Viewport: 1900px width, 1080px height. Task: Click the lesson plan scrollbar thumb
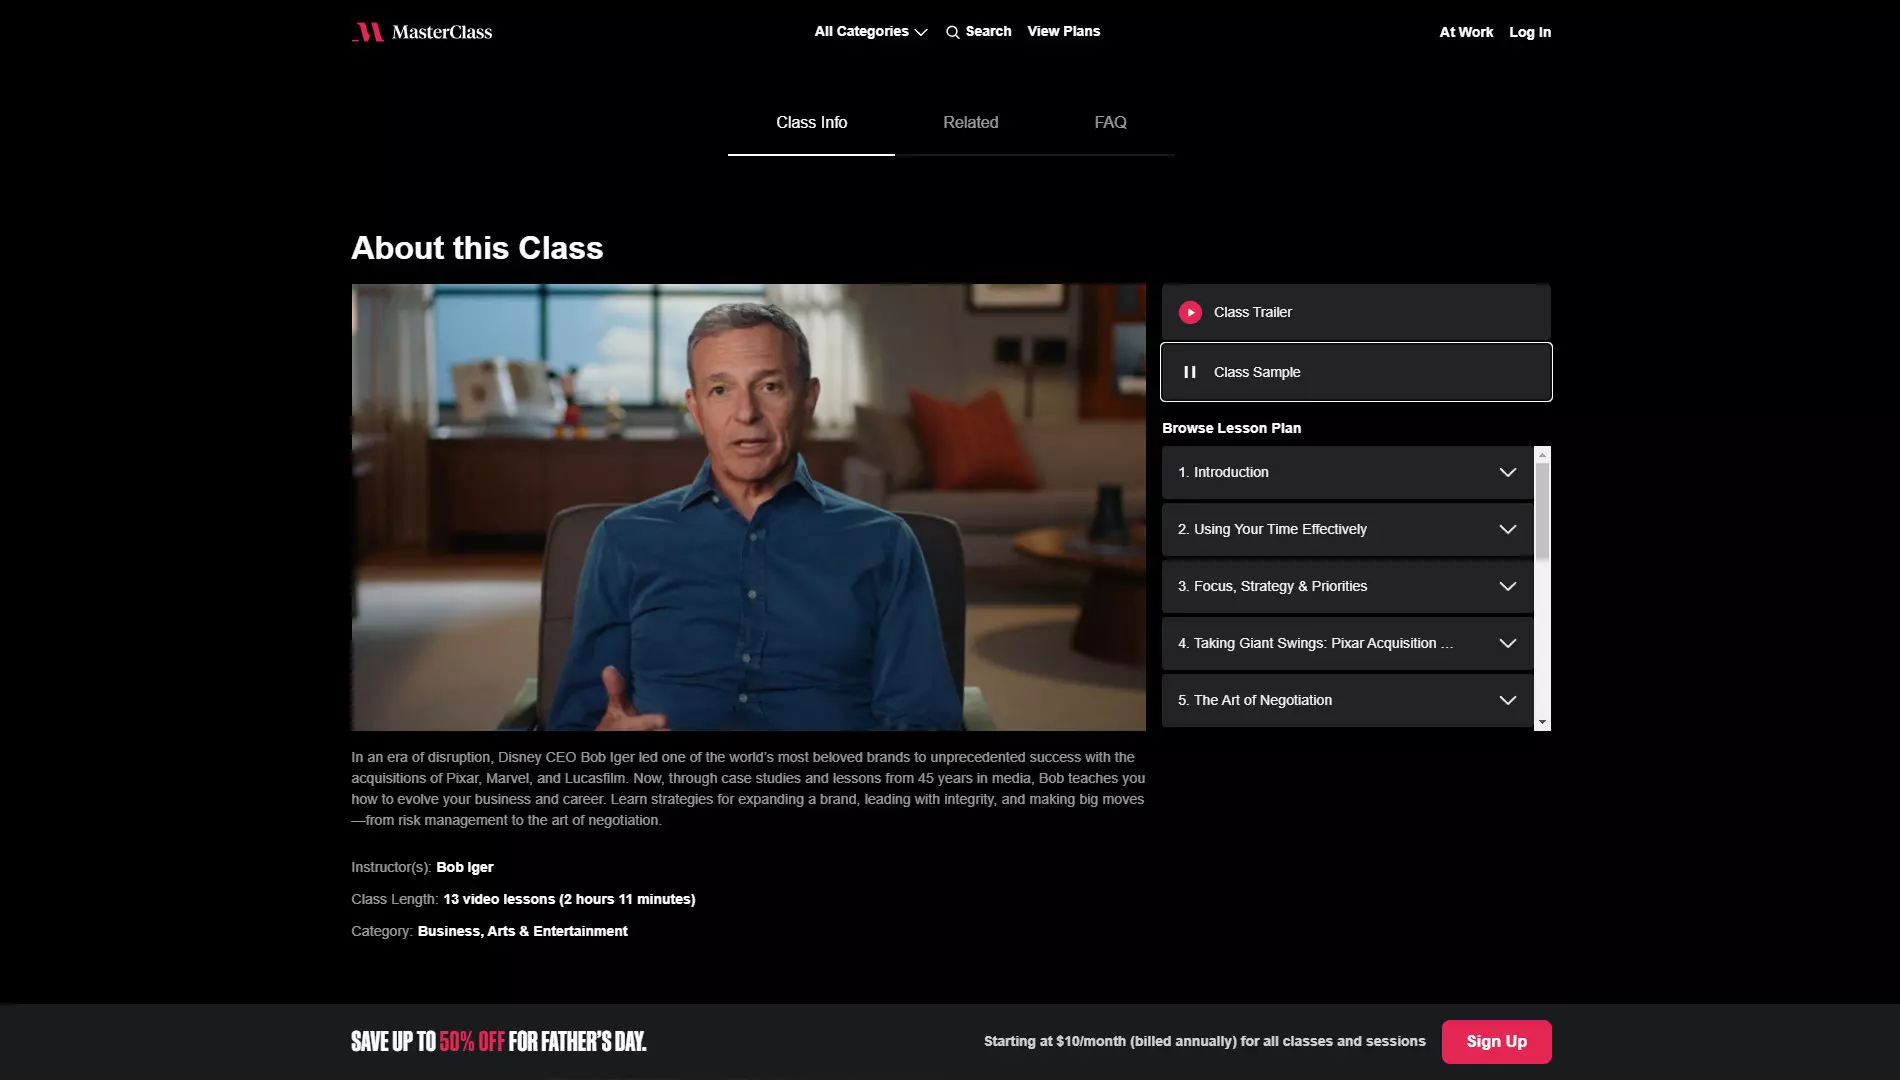[x=1542, y=511]
